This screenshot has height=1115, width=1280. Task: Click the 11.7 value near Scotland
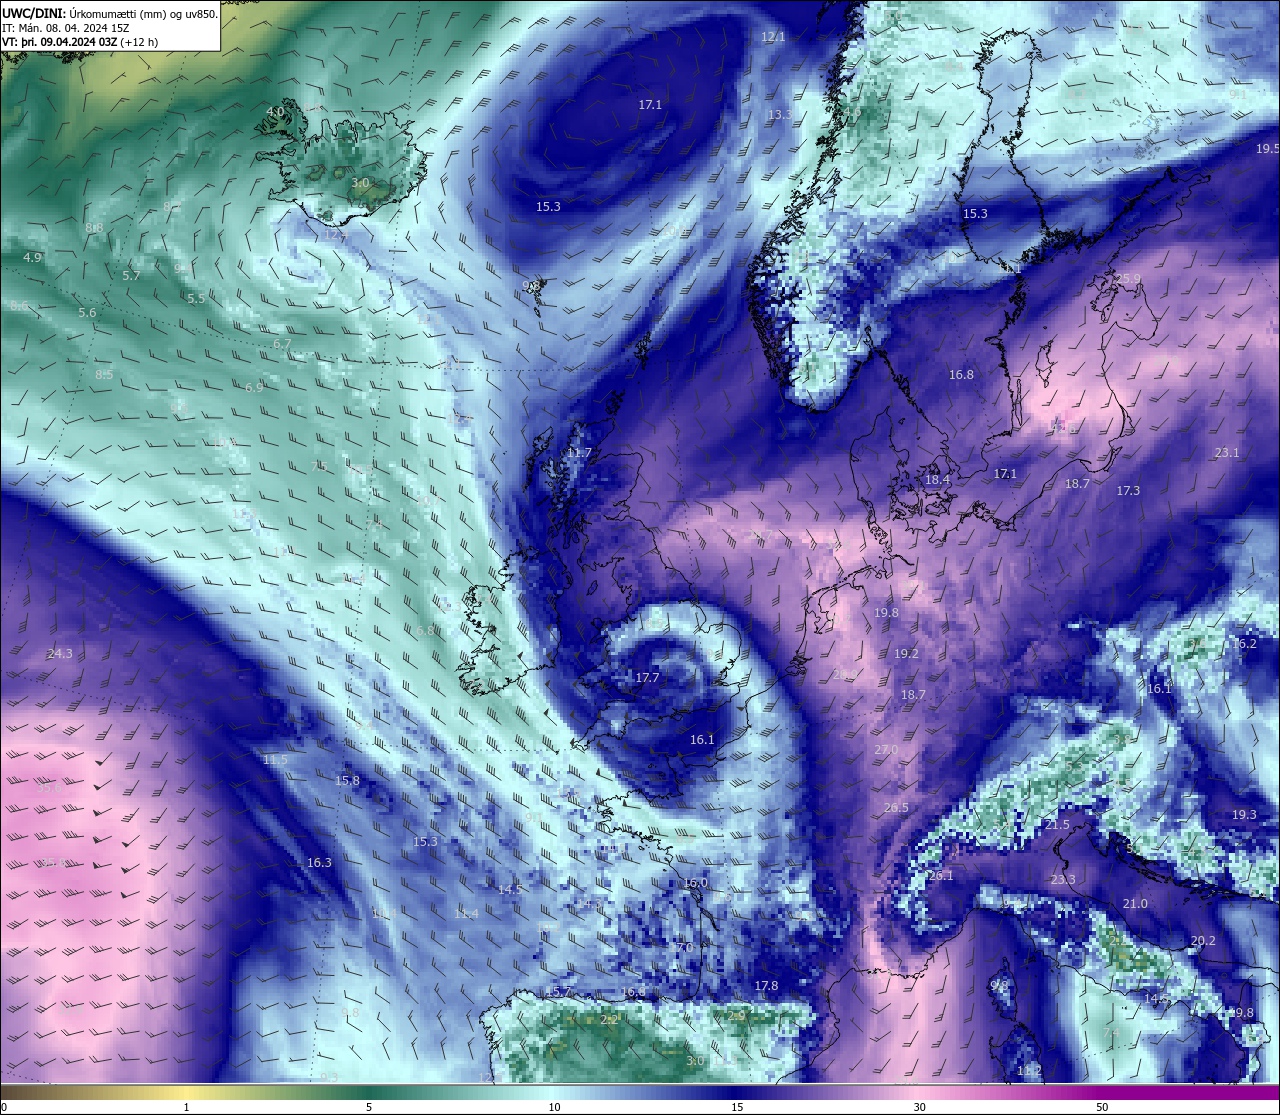click(579, 453)
